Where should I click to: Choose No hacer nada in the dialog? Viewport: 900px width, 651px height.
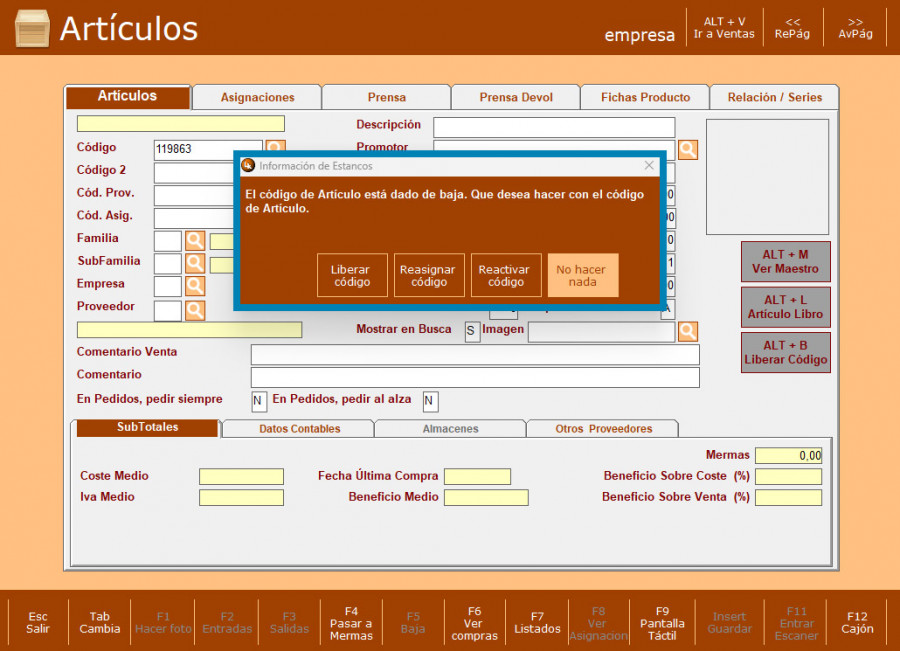point(583,275)
